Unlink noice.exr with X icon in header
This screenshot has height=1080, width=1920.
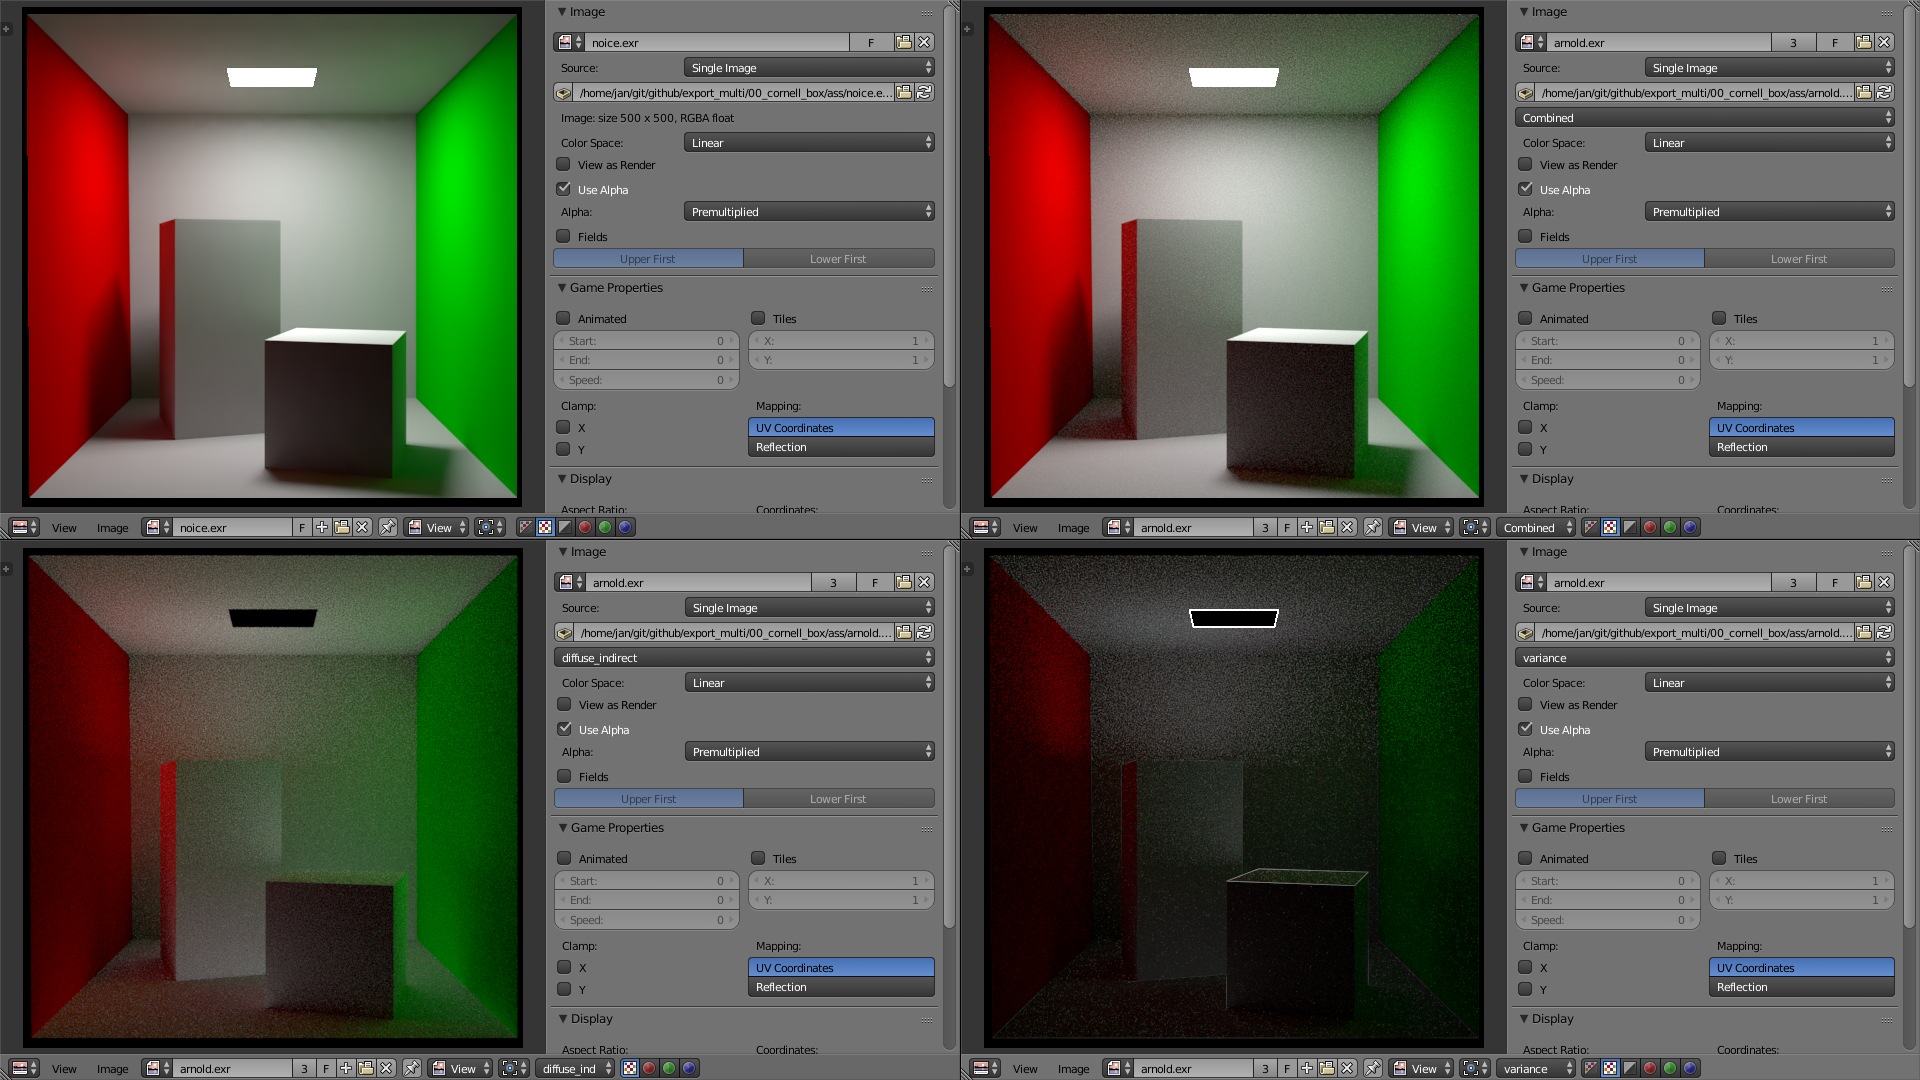pos(363,527)
